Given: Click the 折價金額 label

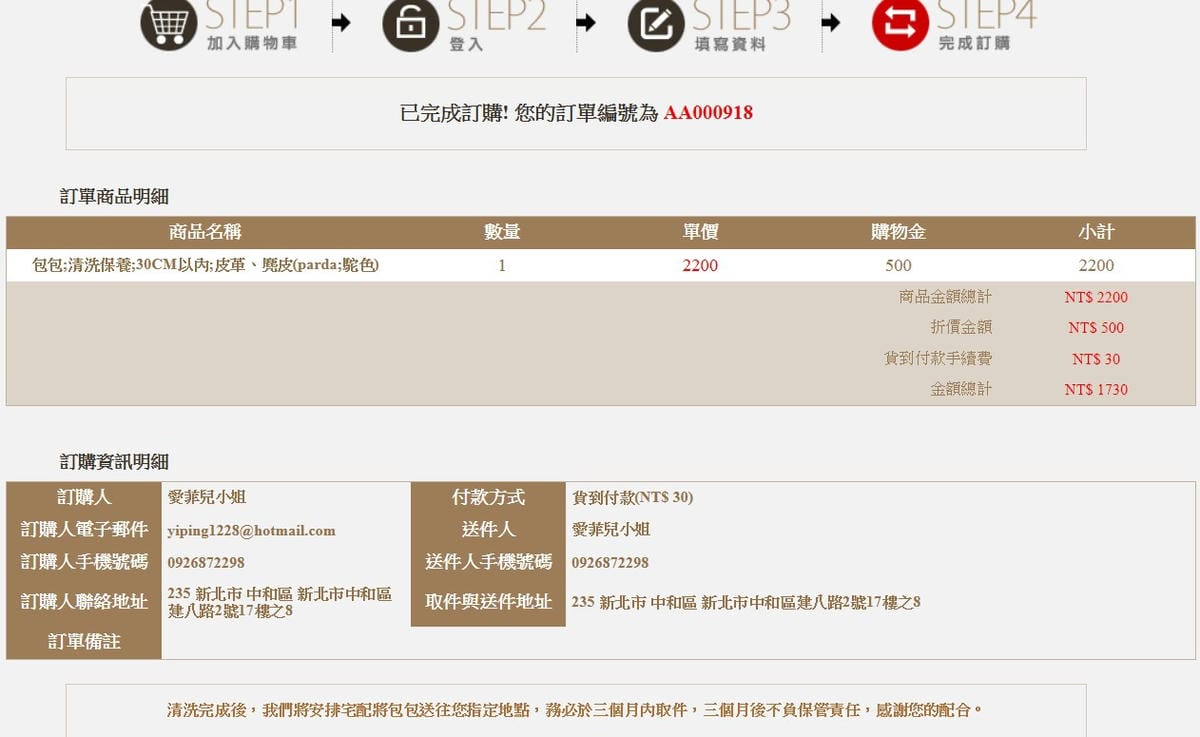Looking at the screenshot, I should pos(961,327).
